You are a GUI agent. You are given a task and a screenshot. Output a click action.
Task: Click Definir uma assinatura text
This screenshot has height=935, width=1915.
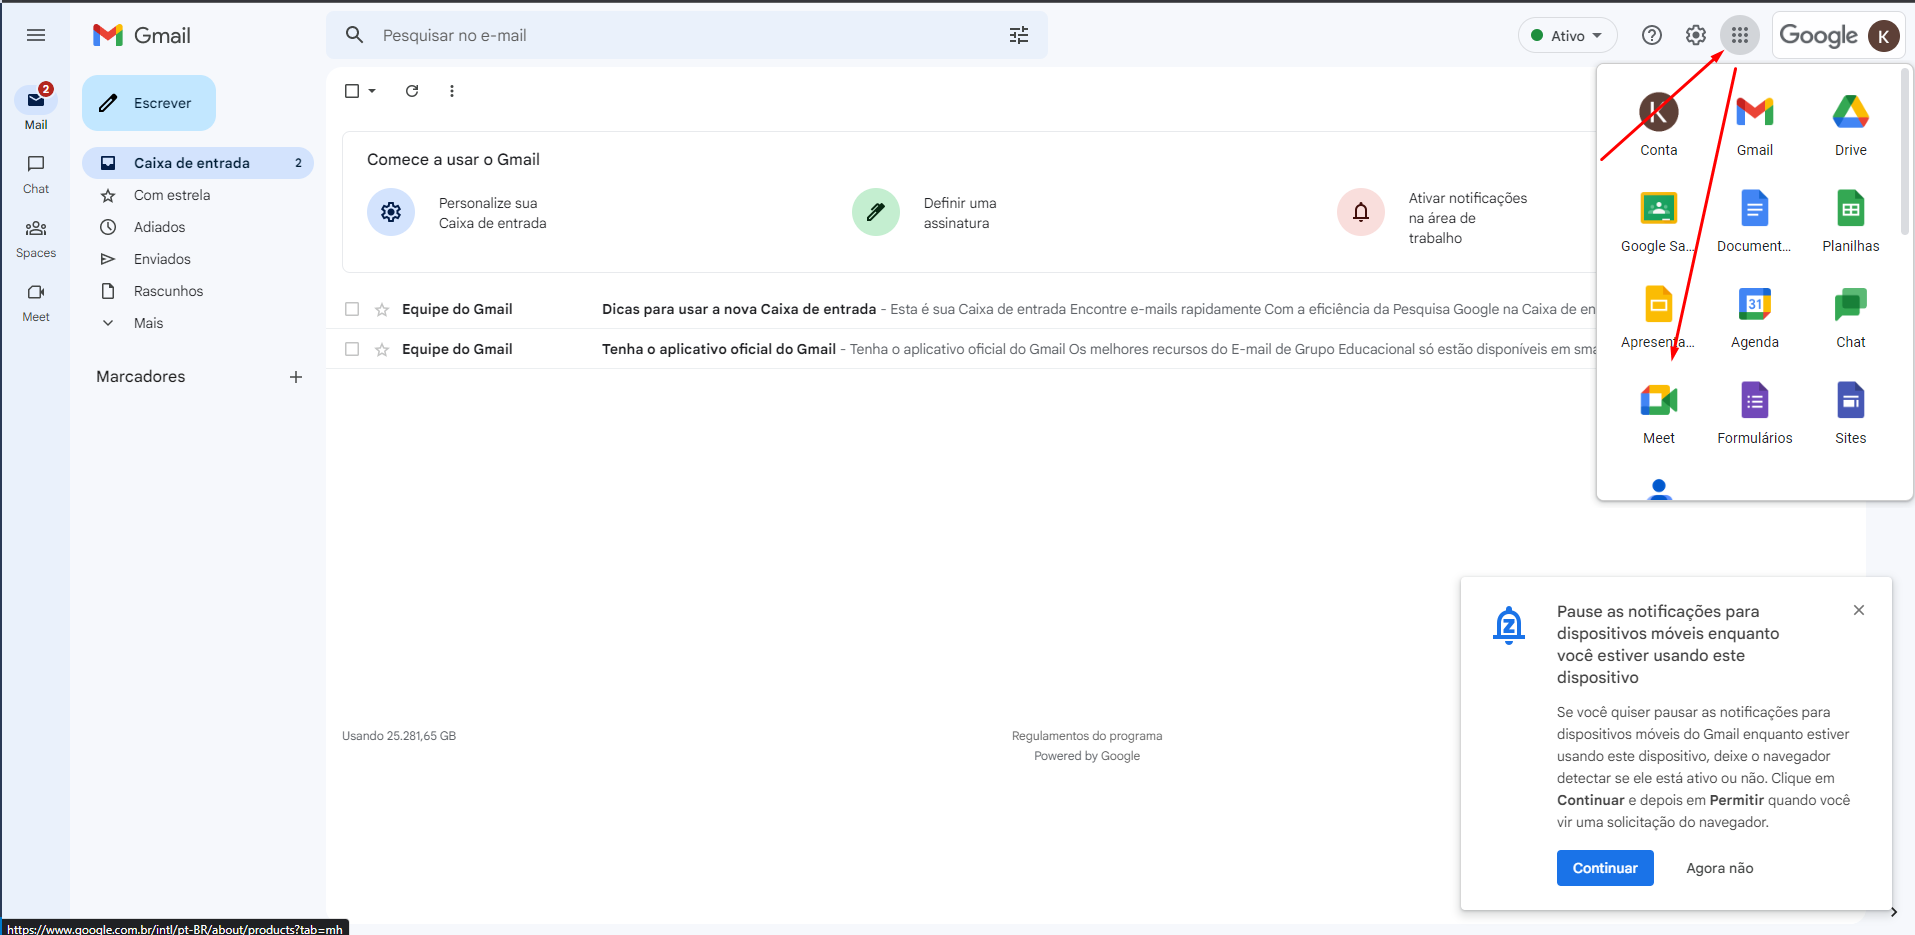pyautogui.click(x=960, y=213)
